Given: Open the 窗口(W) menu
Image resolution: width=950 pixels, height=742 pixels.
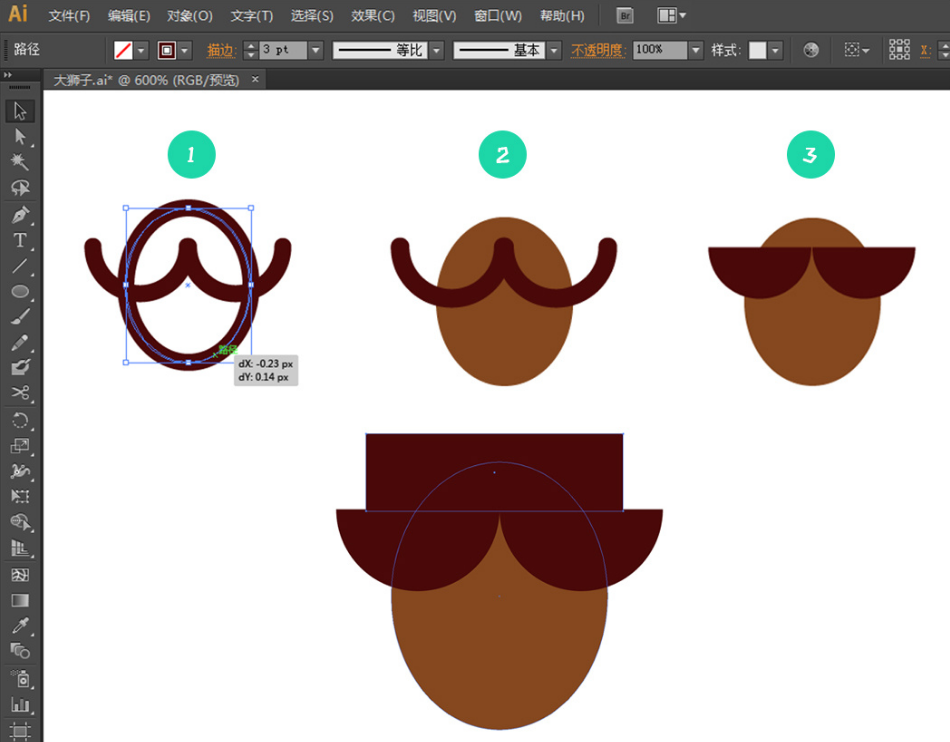Looking at the screenshot, I should (498, 16).
